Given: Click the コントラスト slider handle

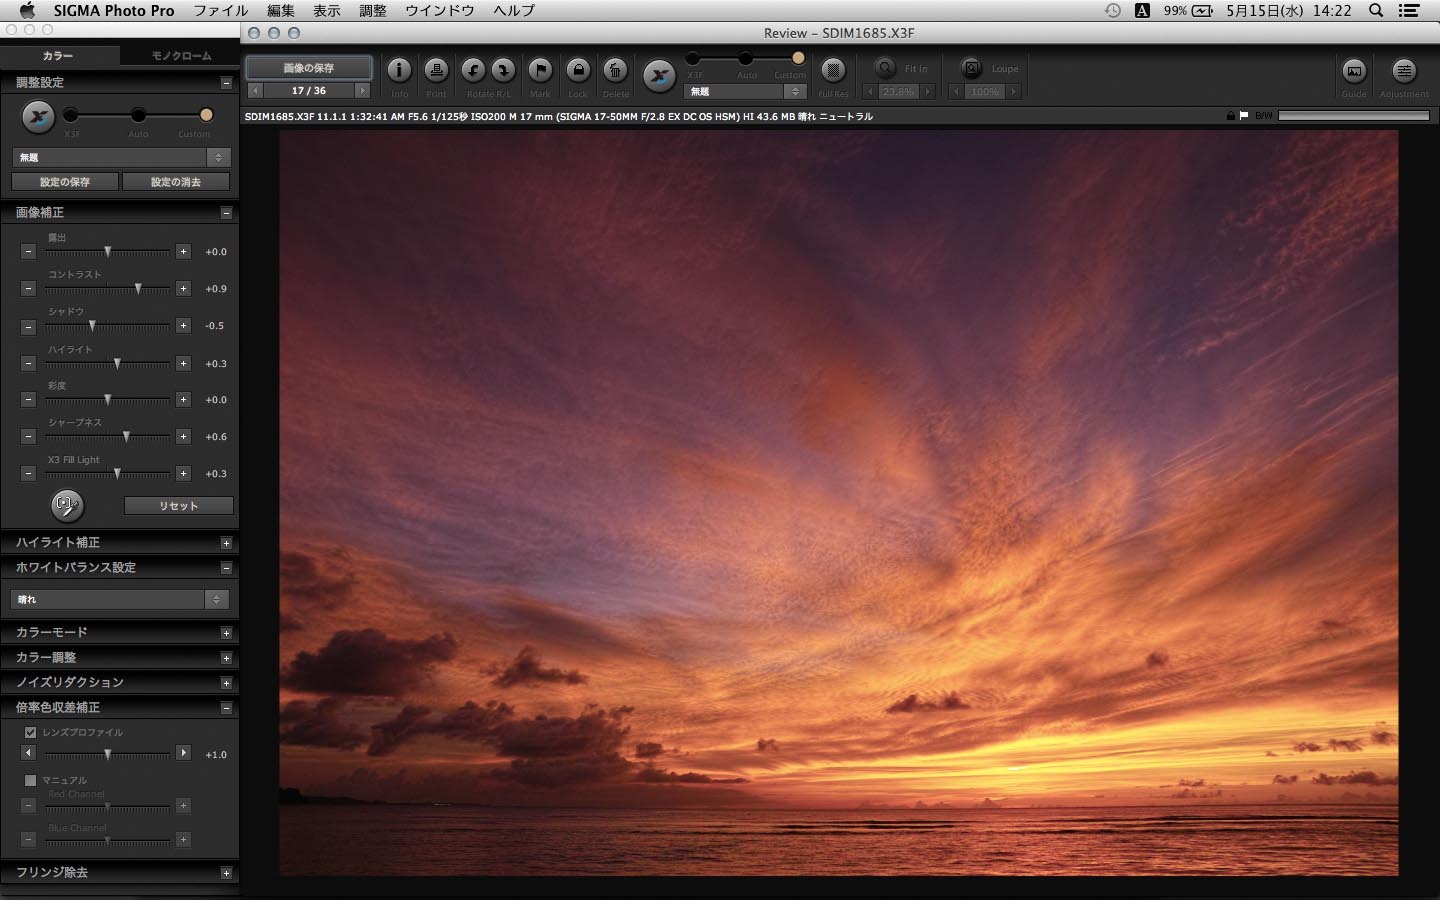Looking at the screenshot, I should 138,288.
